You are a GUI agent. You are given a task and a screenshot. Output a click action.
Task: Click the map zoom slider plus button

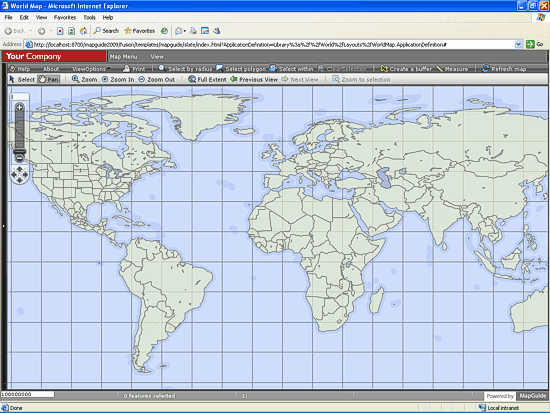(x=20, y=107)
